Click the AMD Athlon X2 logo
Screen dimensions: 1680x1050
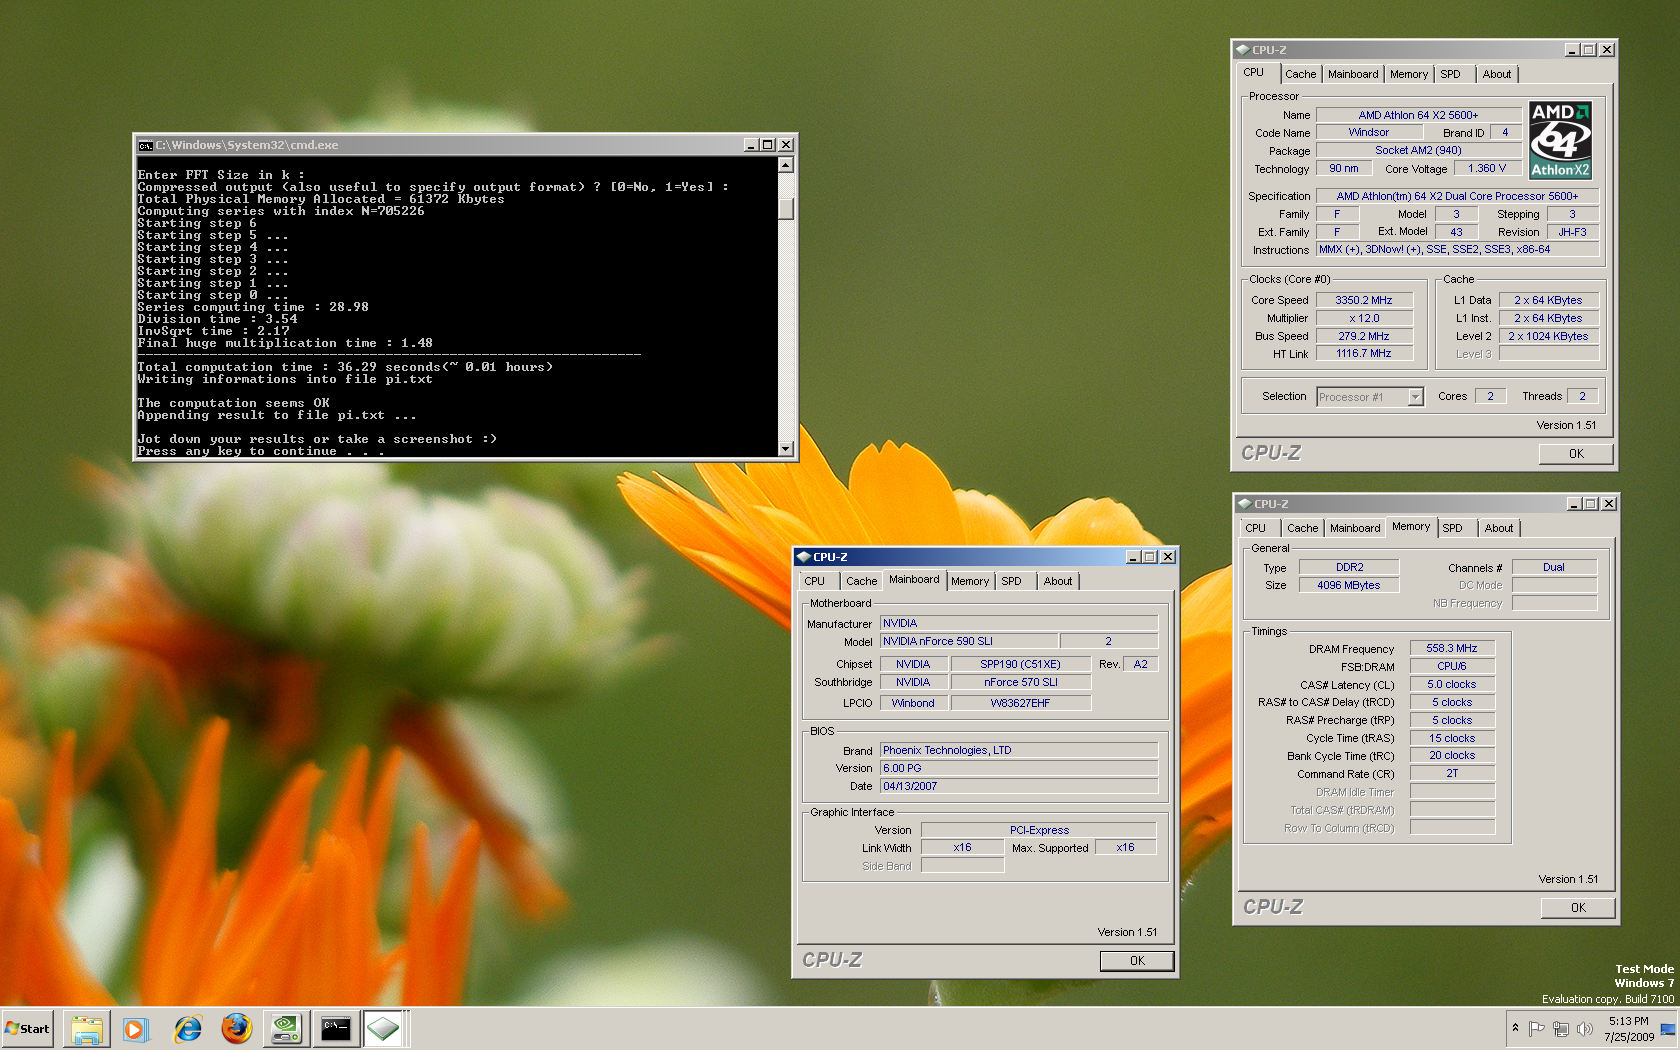pyautogui.click(x=1560, y=140)
